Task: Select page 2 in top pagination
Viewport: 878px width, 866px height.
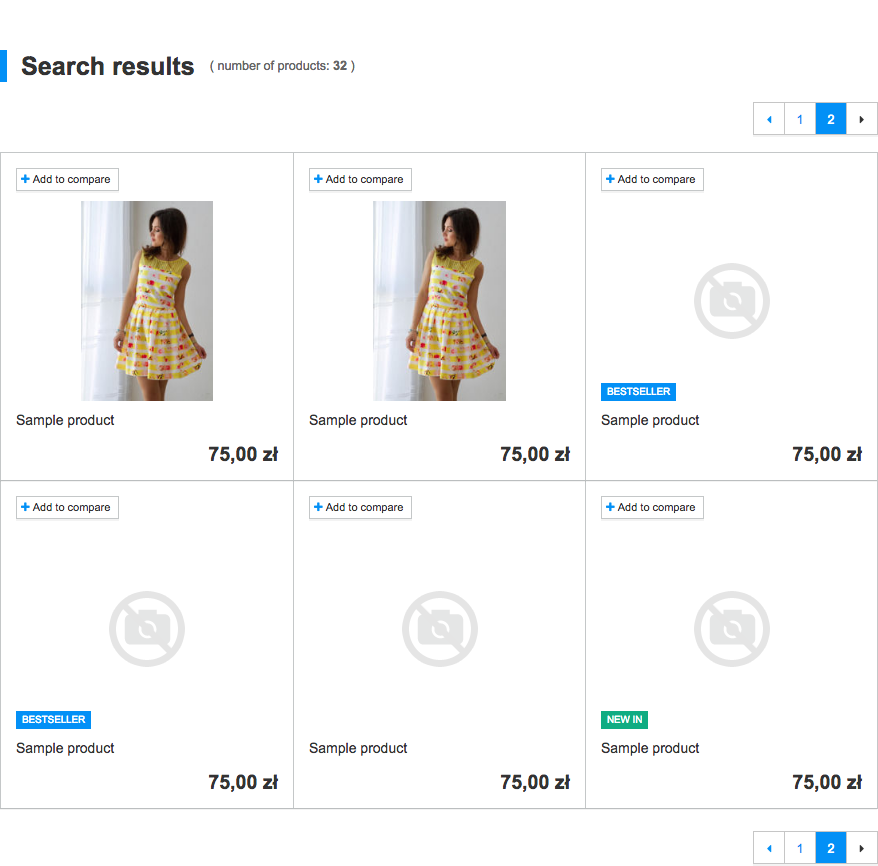Action: tap(830, 119)
